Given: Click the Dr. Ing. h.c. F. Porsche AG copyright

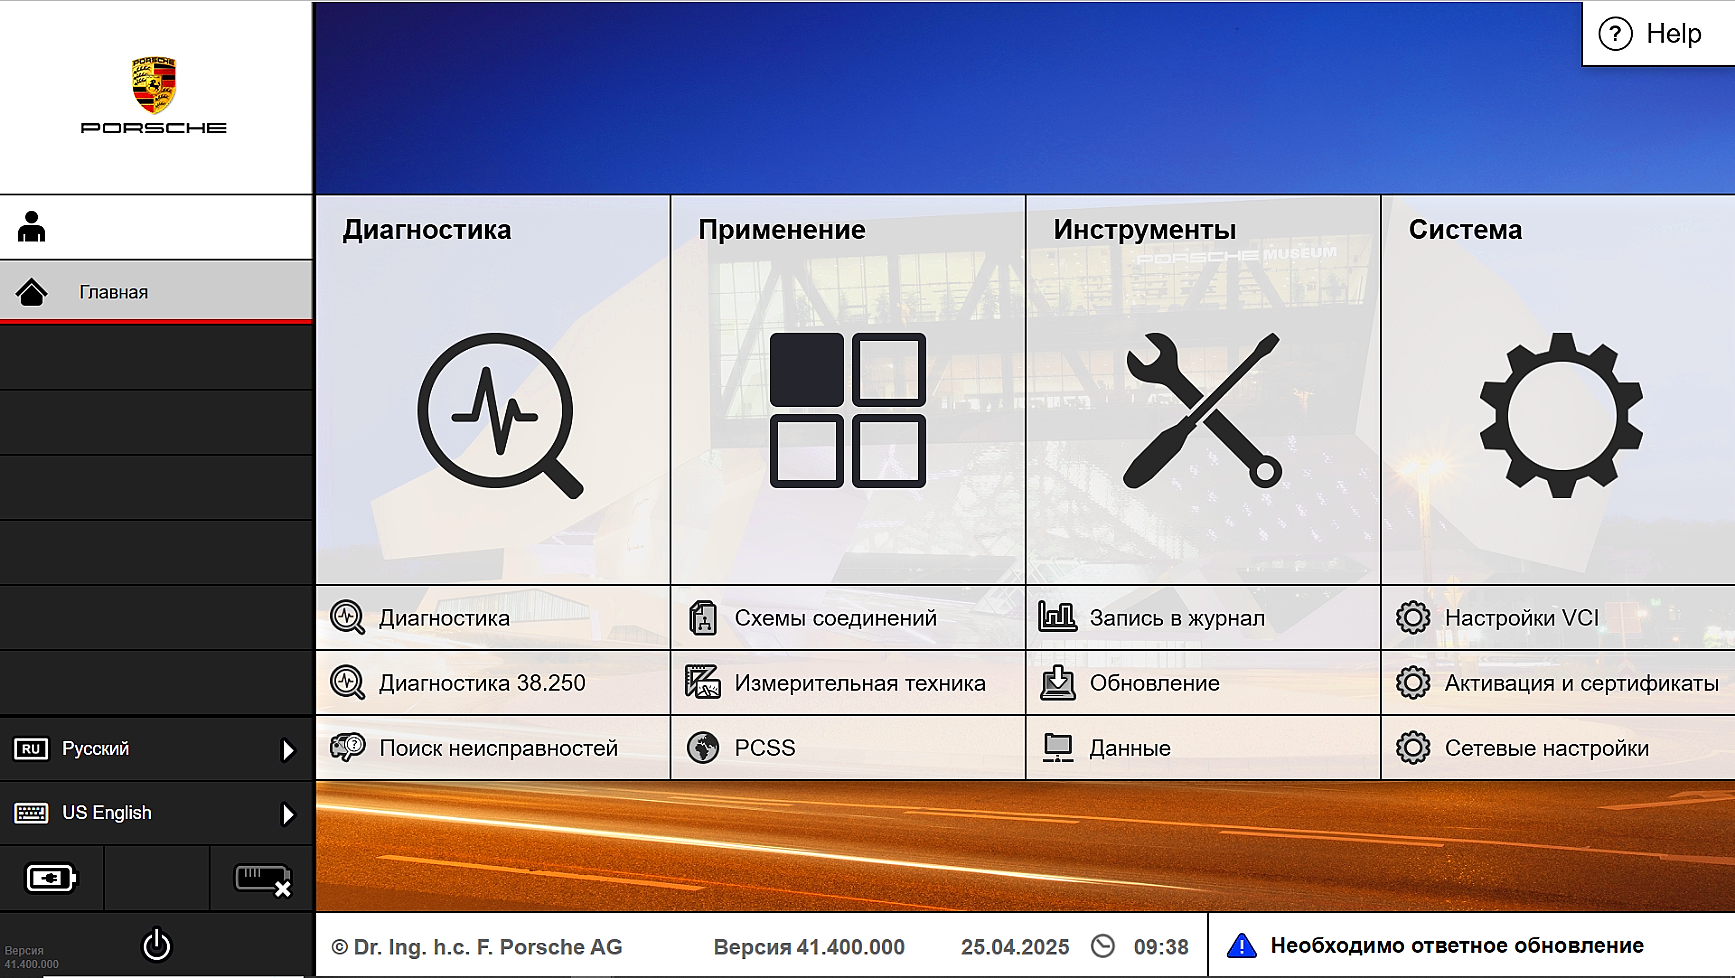Looking at the screenshot, I should point(477,947).
